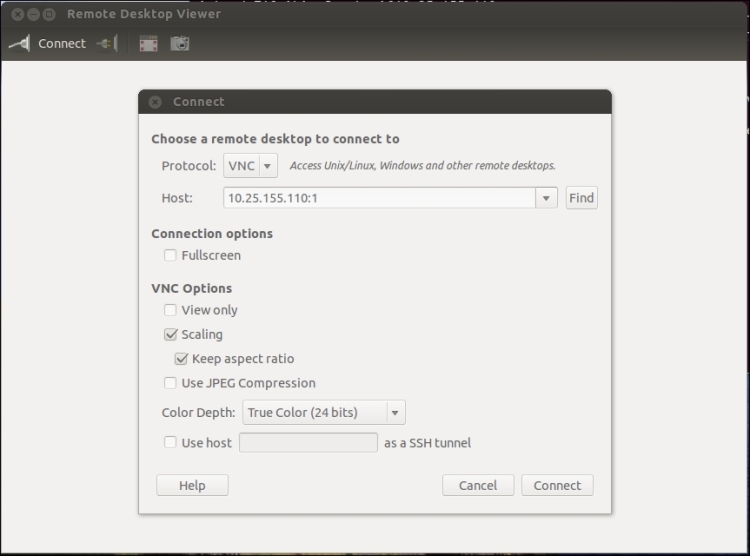
Task: Maximize the Remote Desktop Viewer window
Action: point(49,14)
